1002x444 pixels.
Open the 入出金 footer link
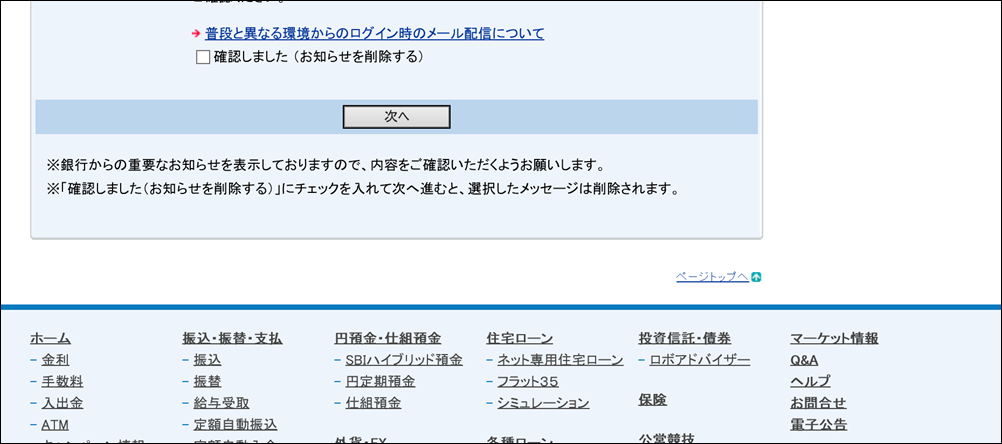click(x=63, y=403)
